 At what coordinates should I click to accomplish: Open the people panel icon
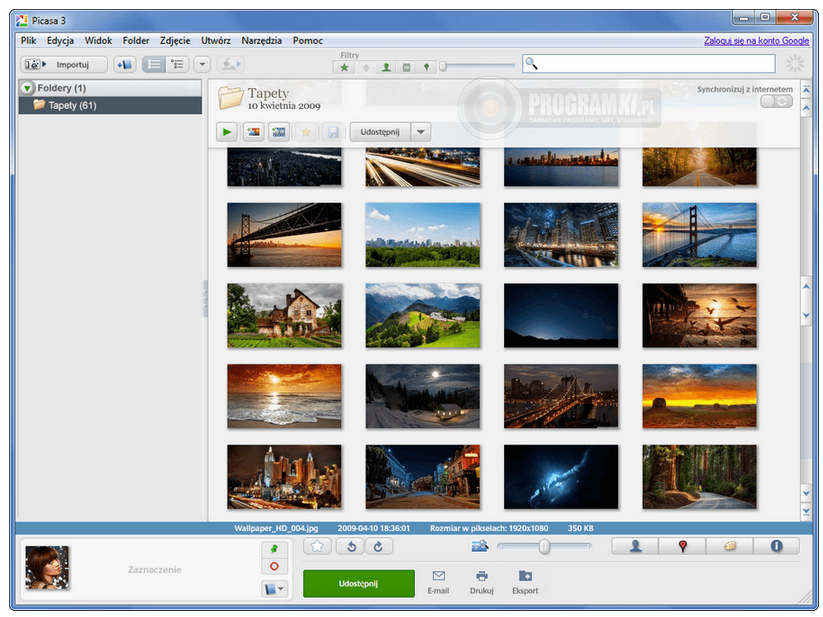coord(635,546)
